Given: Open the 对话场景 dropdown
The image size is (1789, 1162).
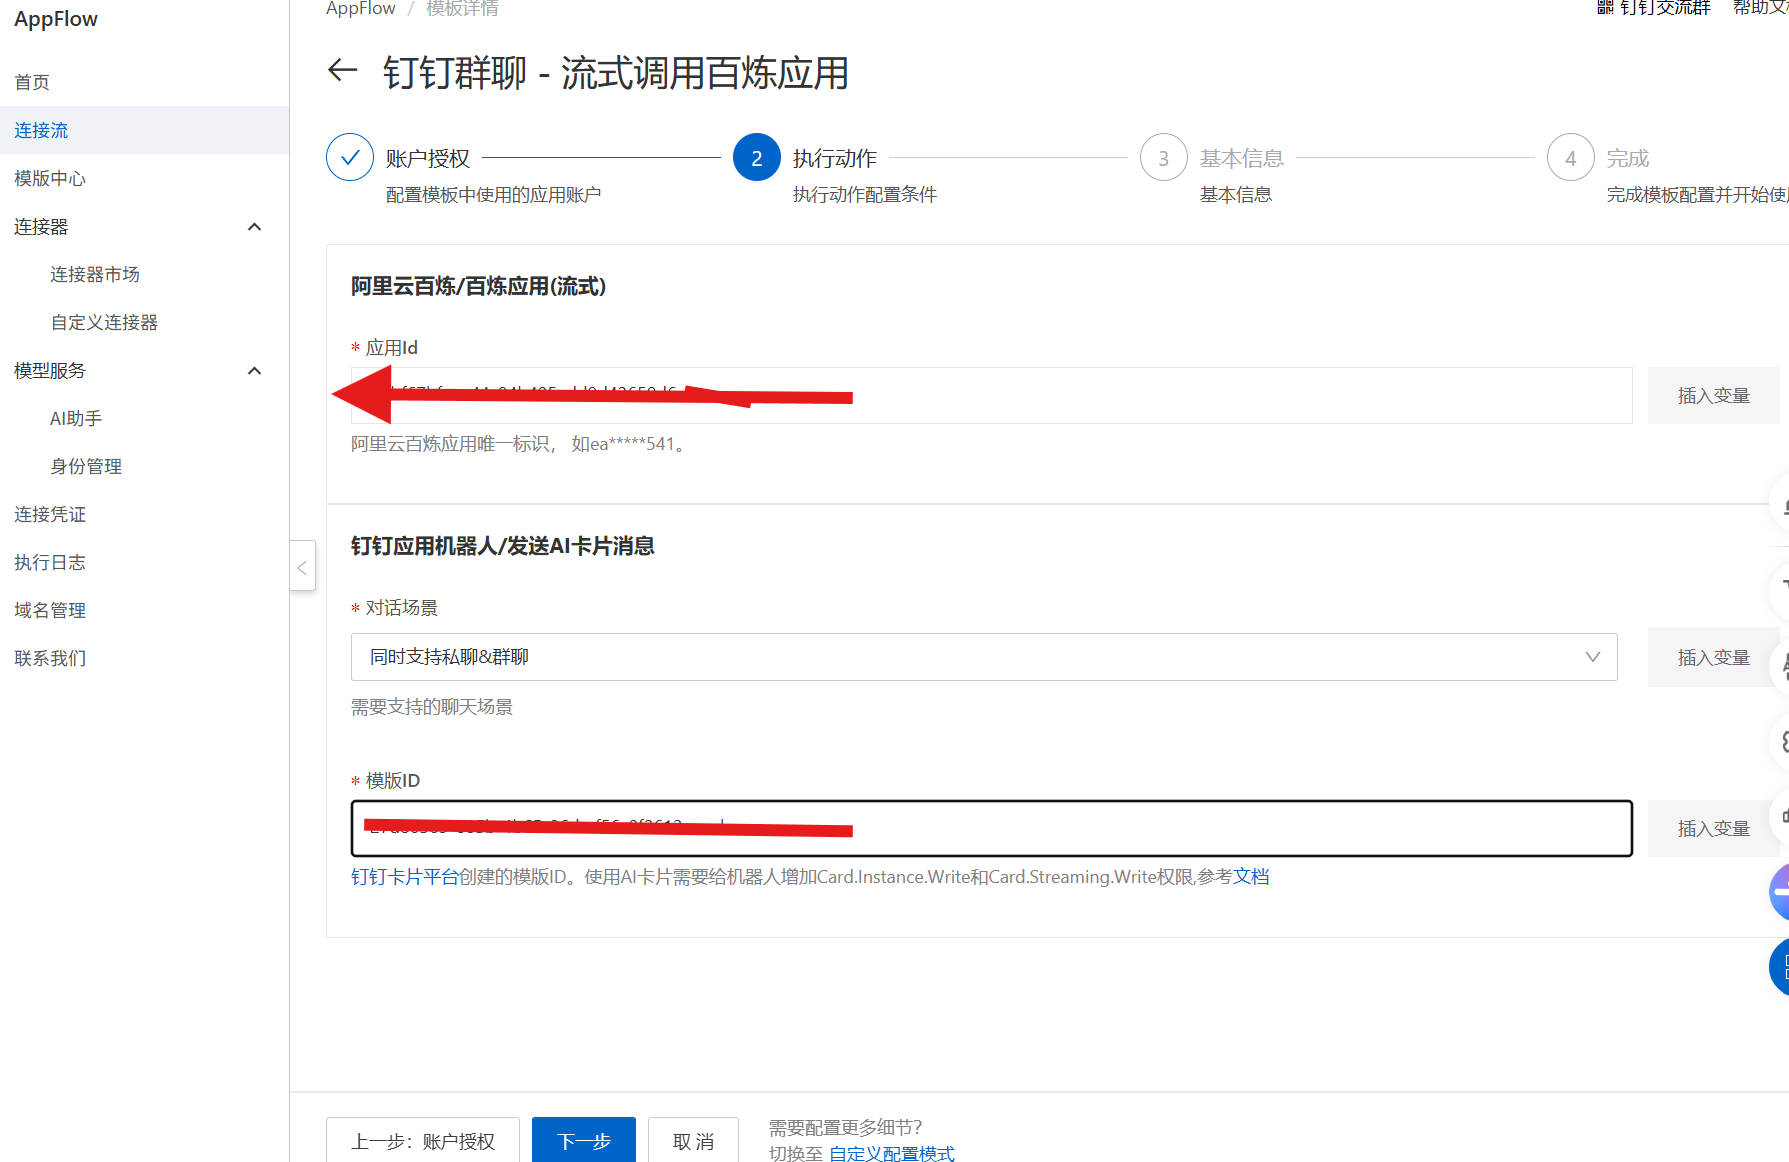Looking at the screenshot, I should pos(984,657).
